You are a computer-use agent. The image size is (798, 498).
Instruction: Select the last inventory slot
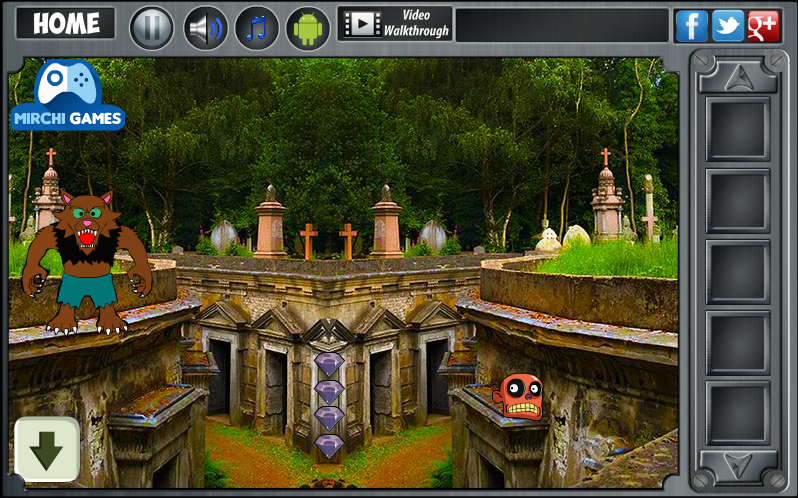click(738, 414)
